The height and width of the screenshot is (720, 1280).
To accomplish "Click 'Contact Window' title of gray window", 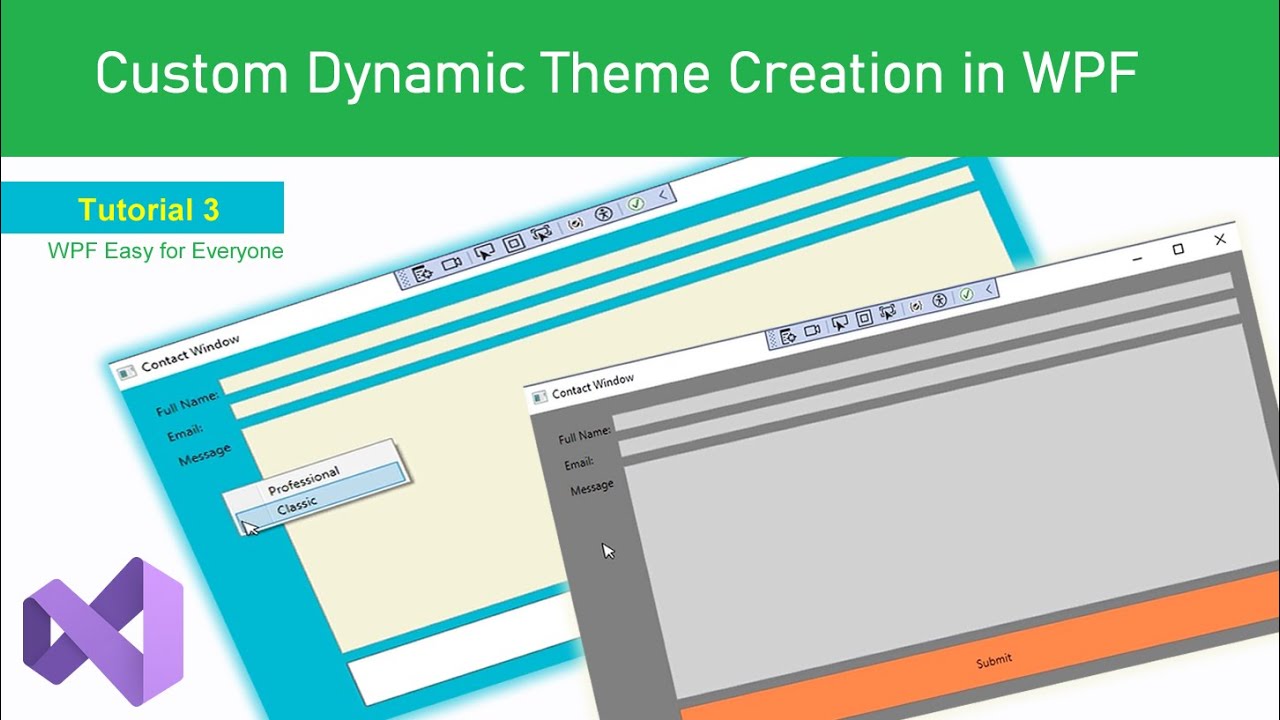I will pos(593,386).
